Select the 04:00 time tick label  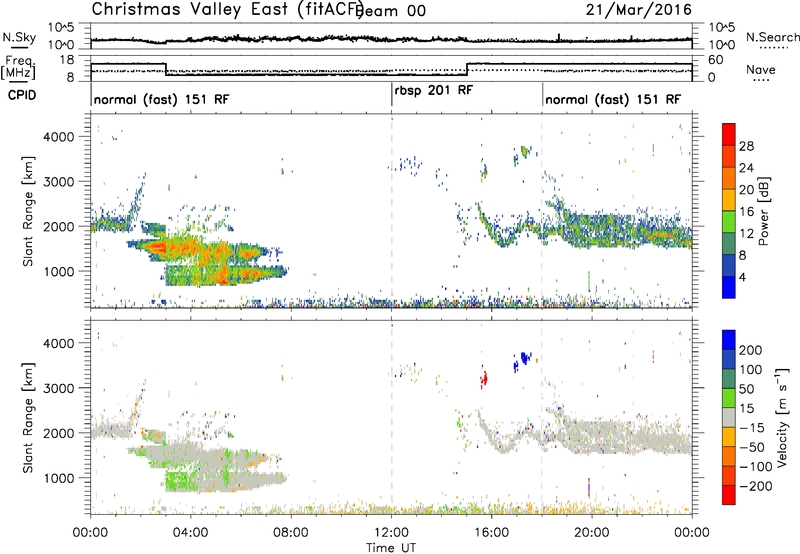point(191,533)
